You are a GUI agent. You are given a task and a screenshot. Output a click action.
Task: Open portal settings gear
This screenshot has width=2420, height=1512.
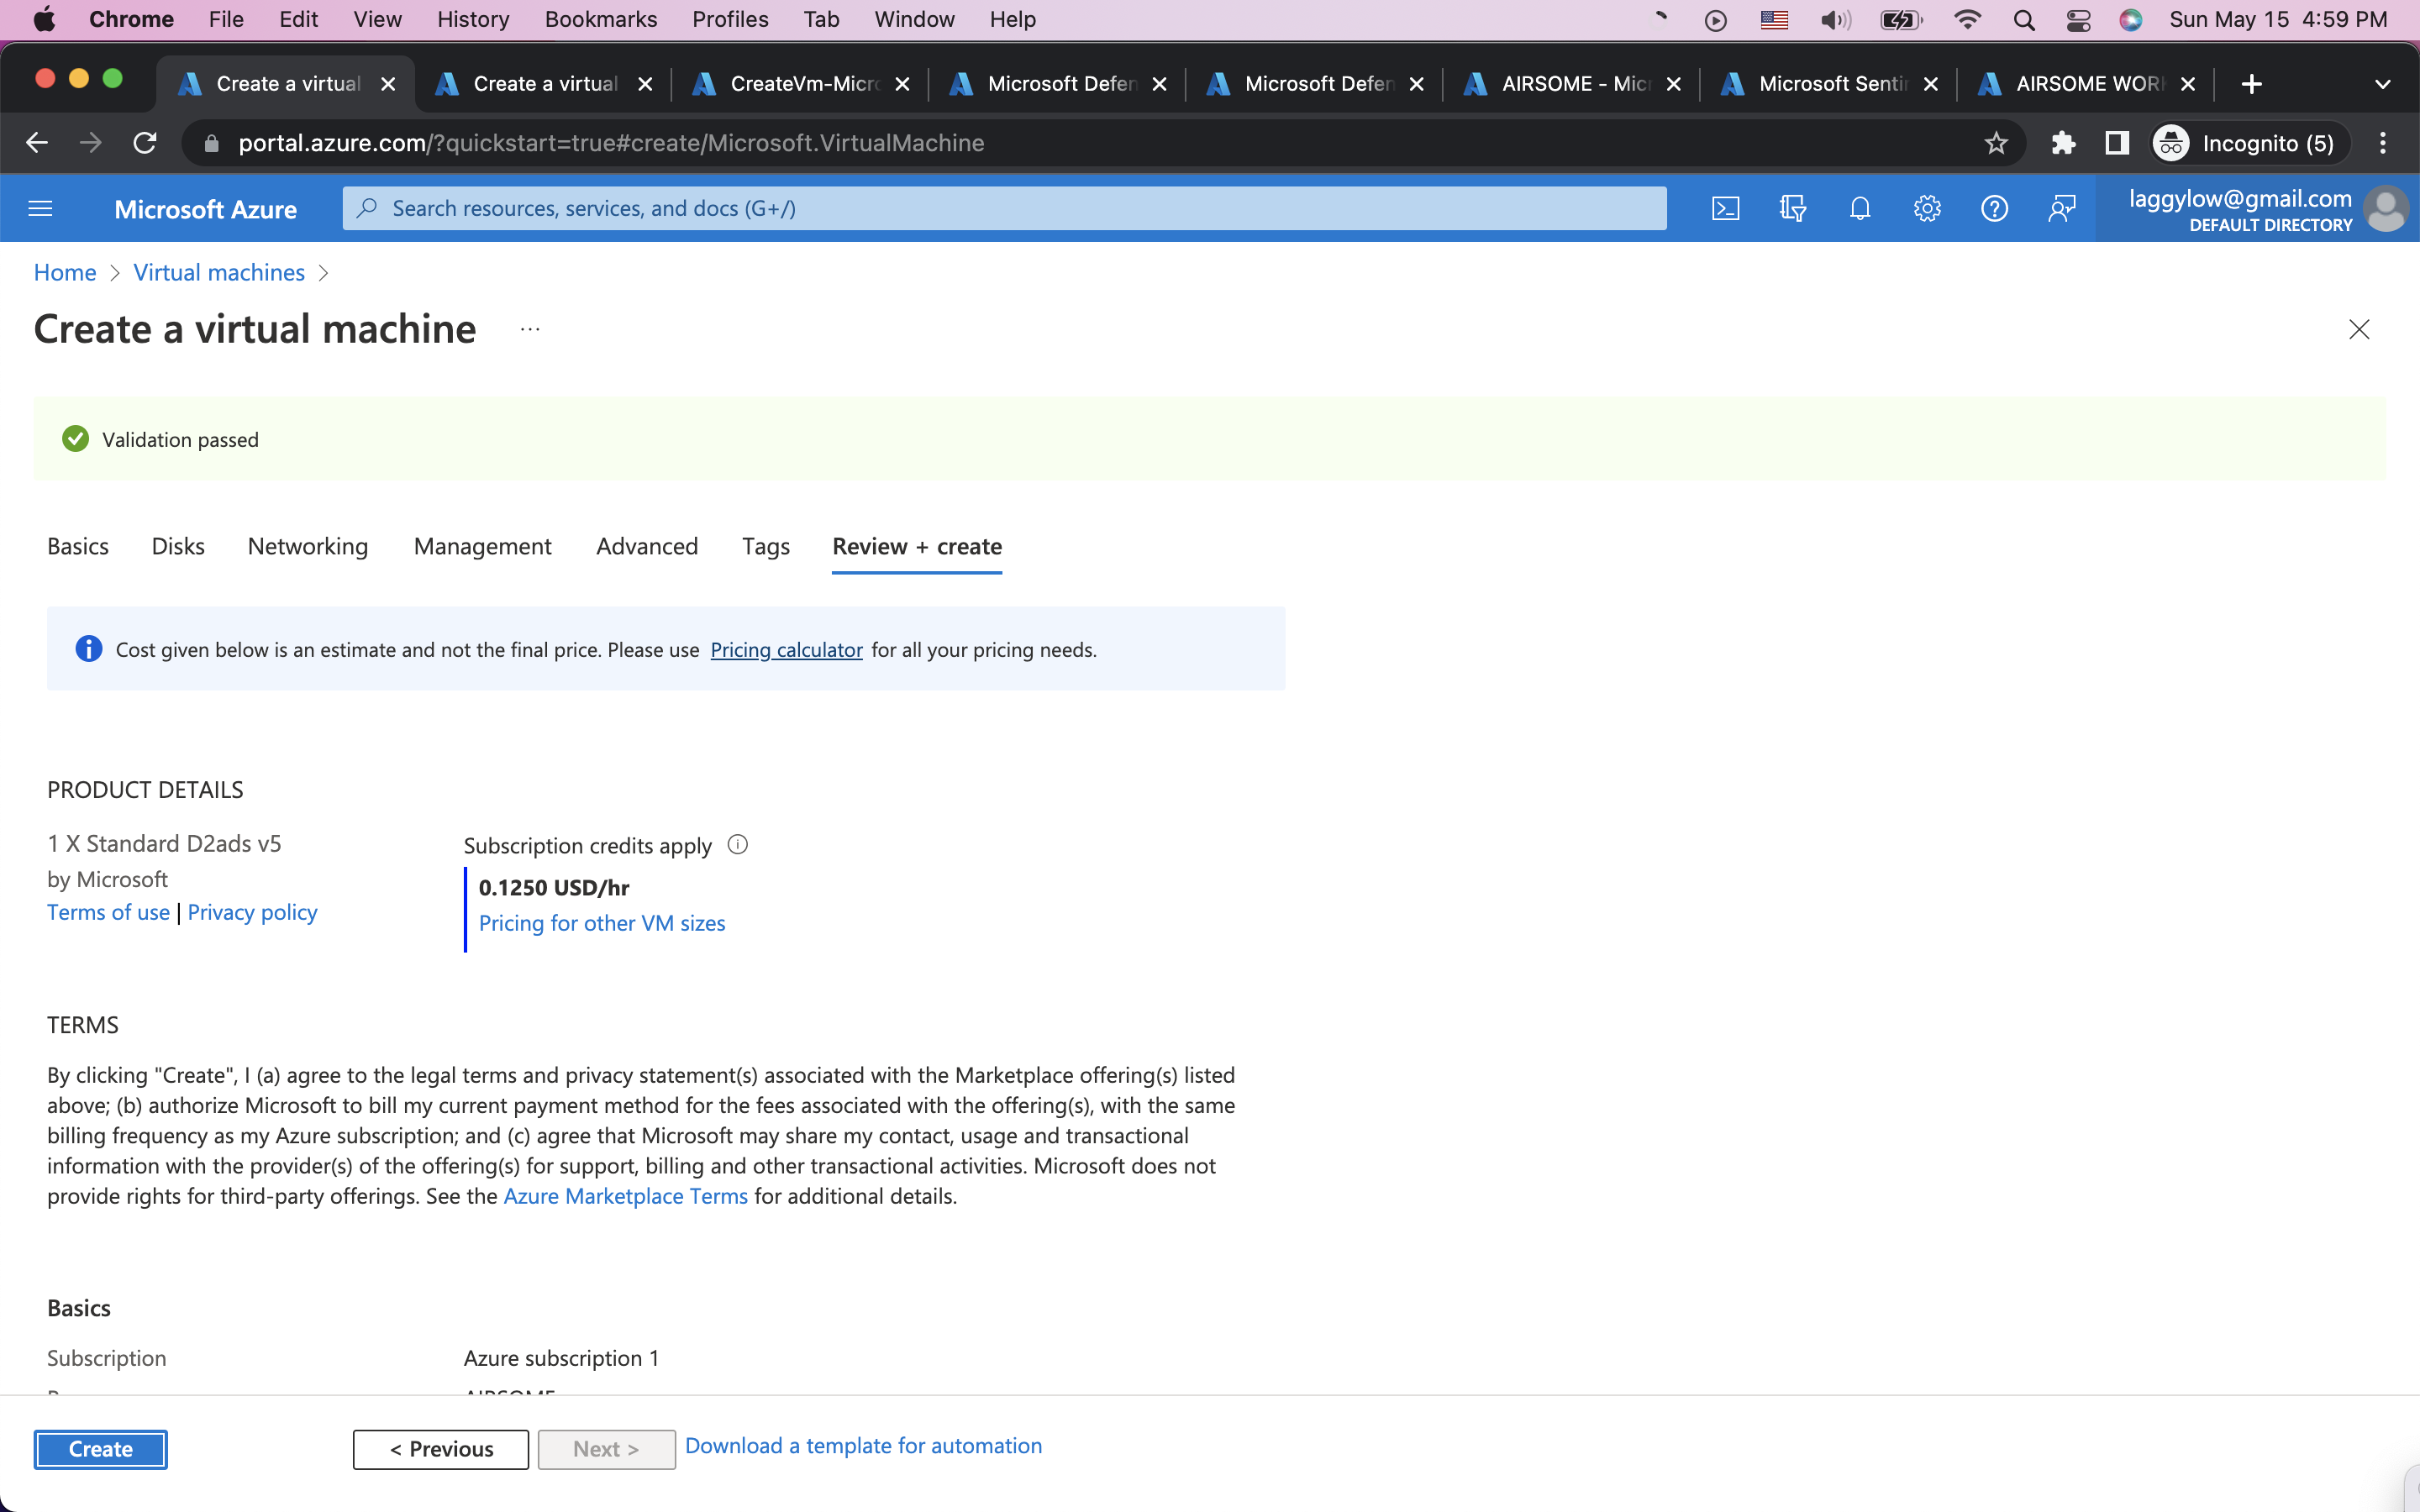click(x=1927, y=208)
